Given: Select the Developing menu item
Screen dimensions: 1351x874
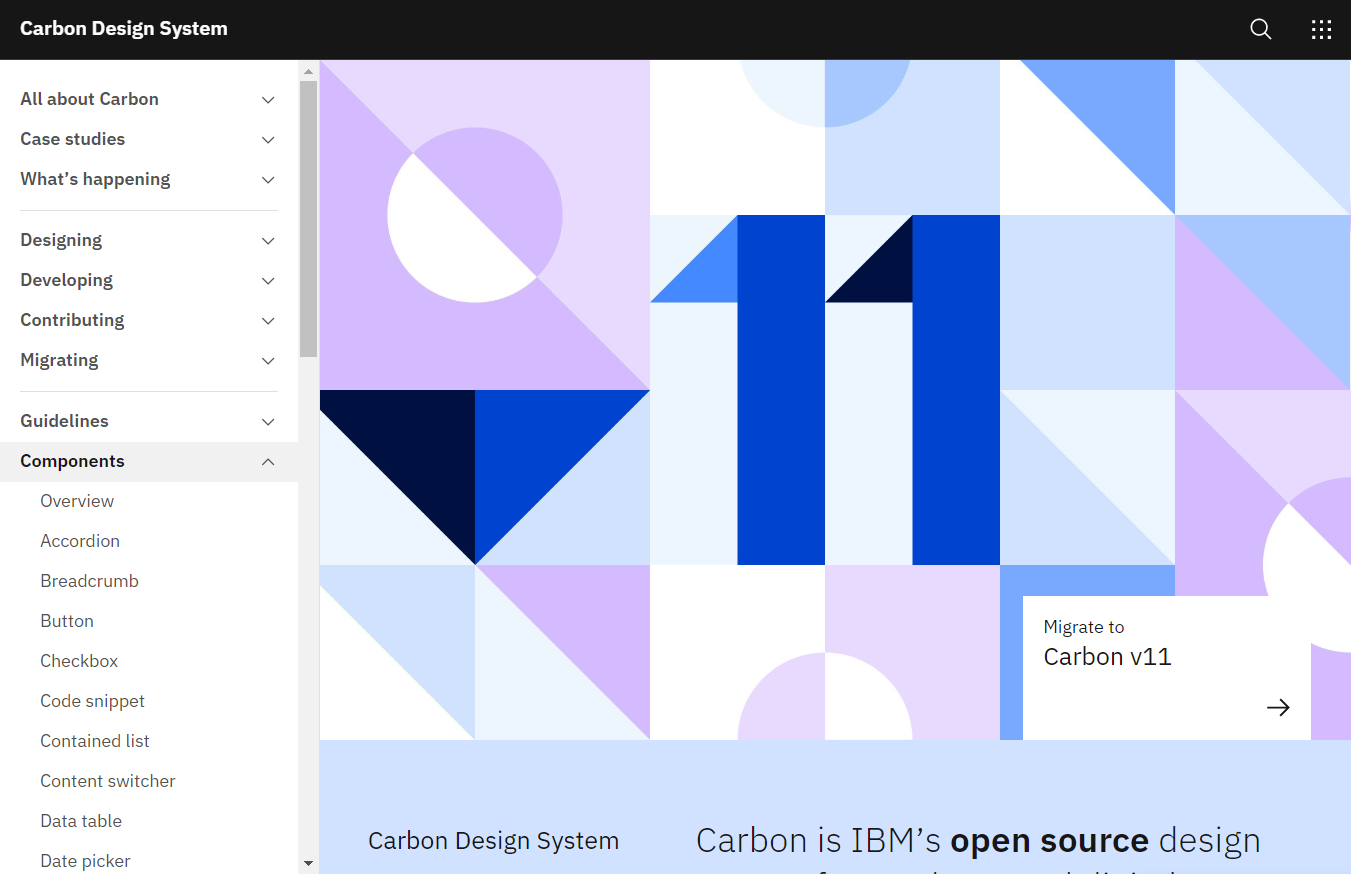Looking at the screenshot, I should coord(149,280).
